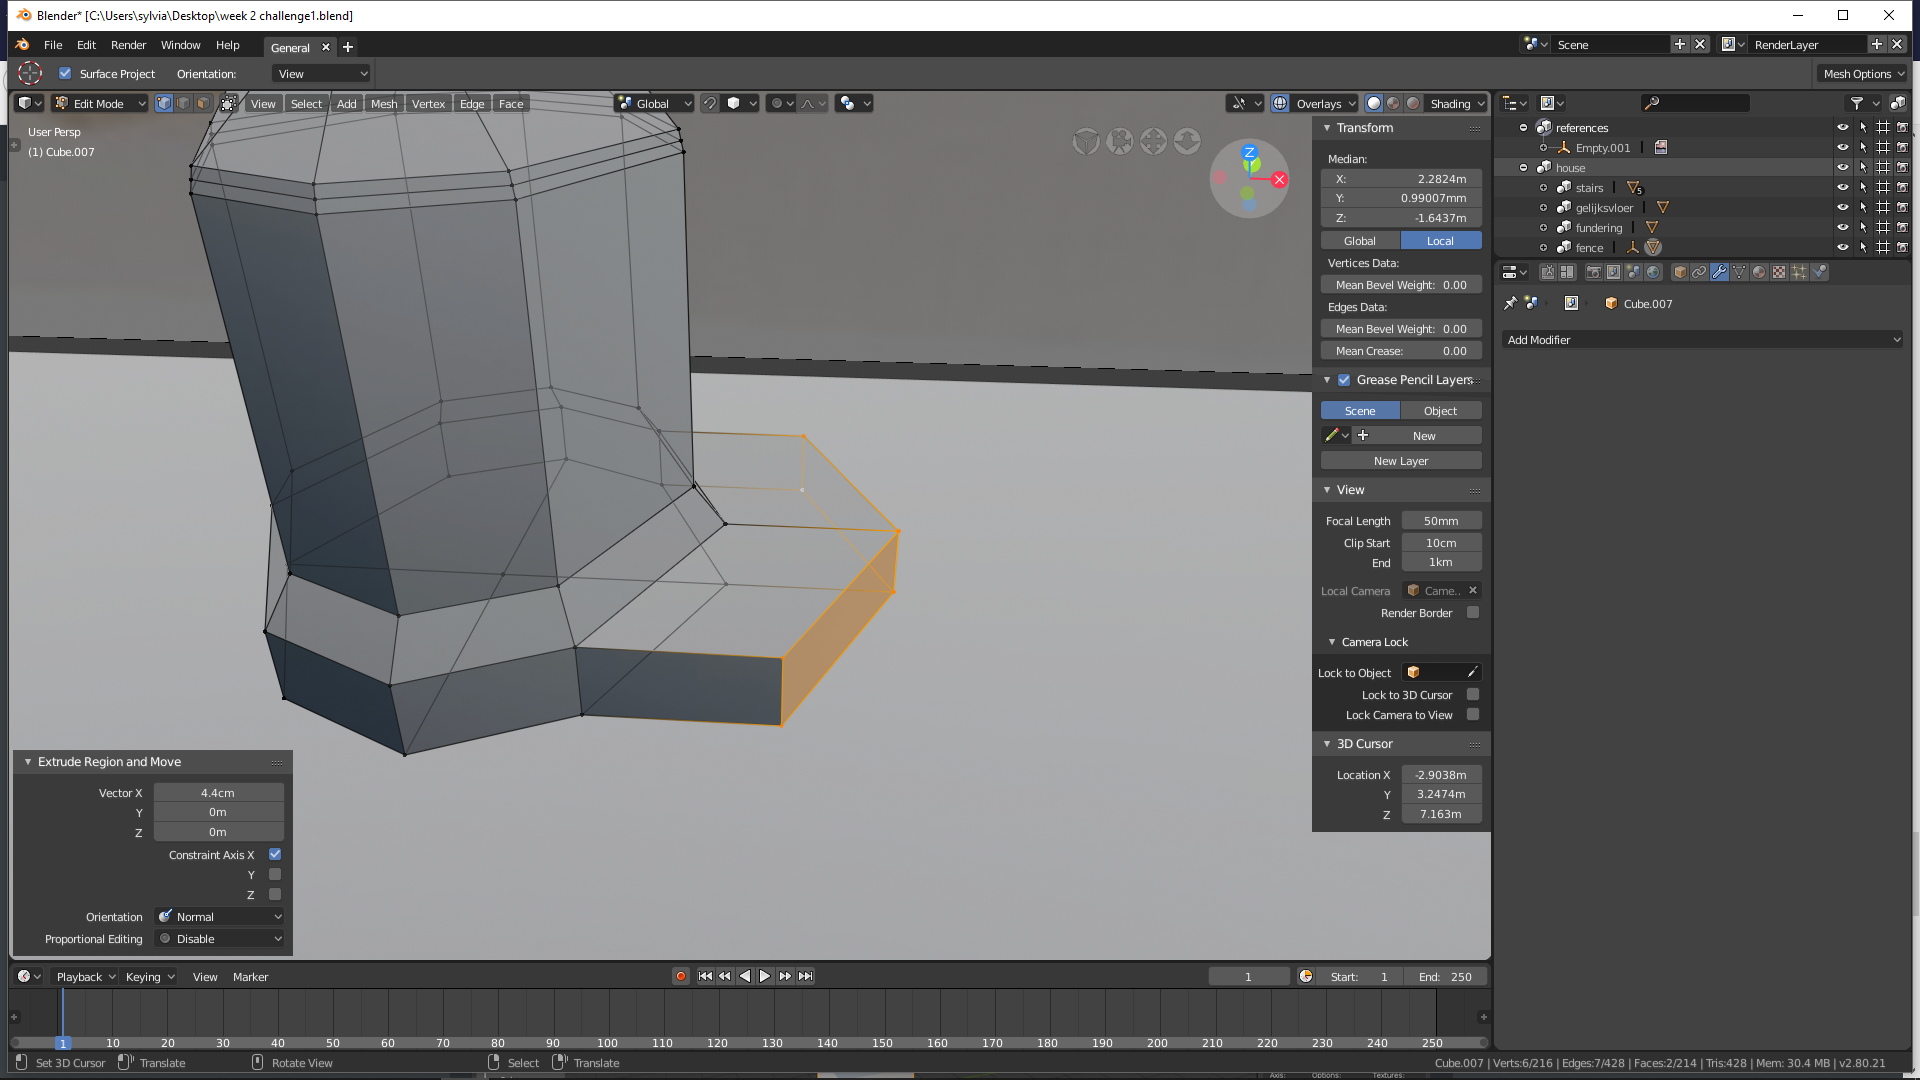Click the record (auto keying) button

tap(681, 976)
